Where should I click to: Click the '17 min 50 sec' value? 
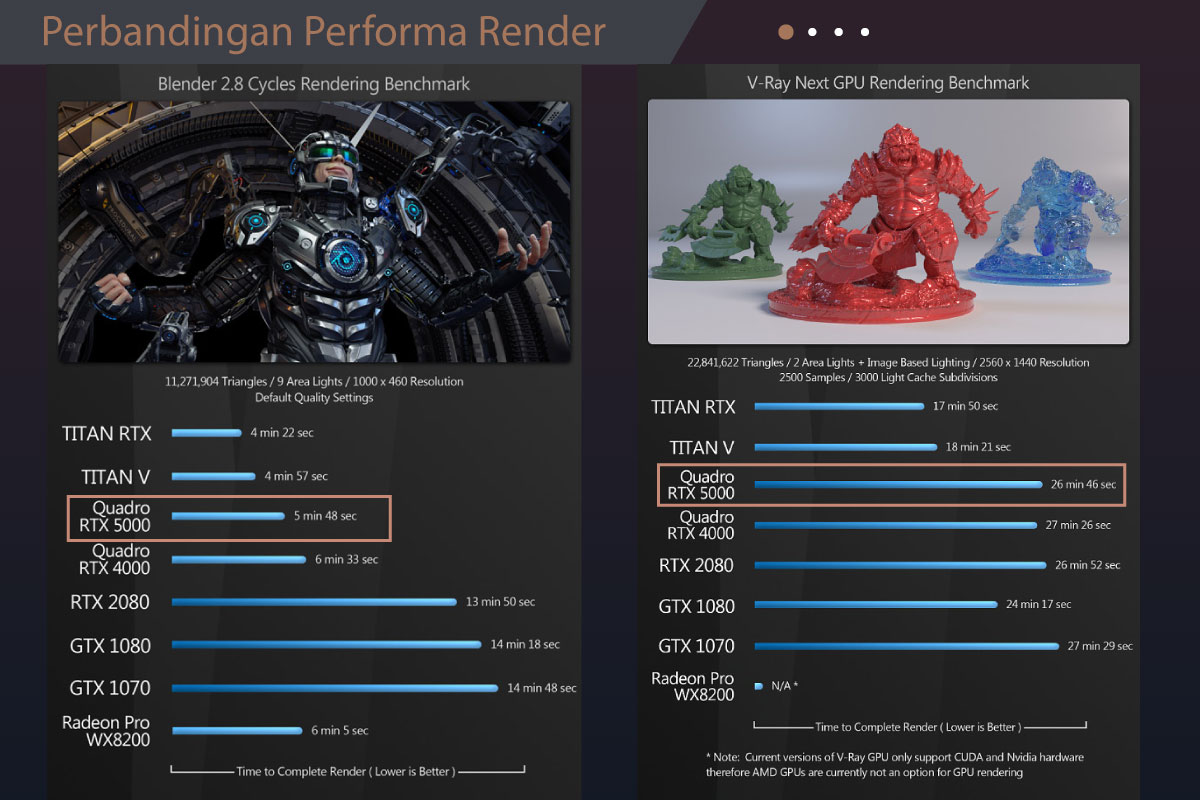[x=965, y=406]
